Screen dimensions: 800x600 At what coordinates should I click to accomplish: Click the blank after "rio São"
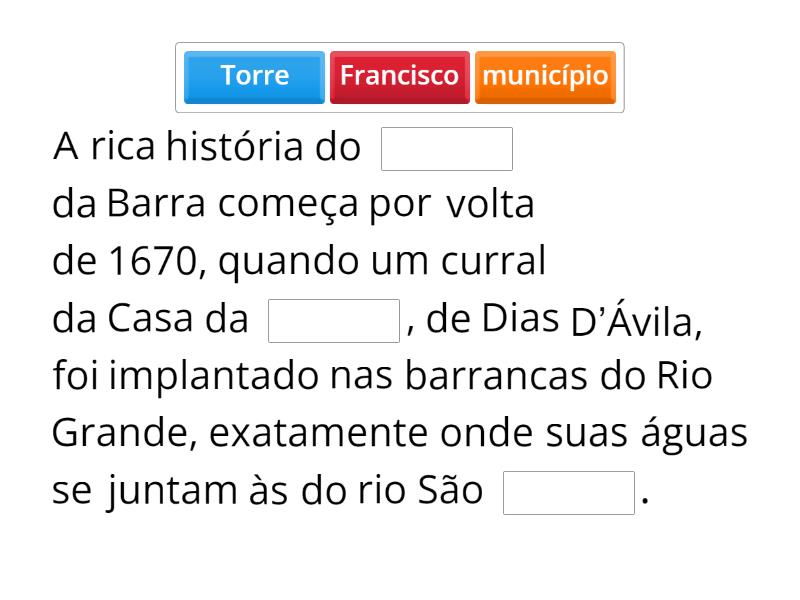(568, 493)
